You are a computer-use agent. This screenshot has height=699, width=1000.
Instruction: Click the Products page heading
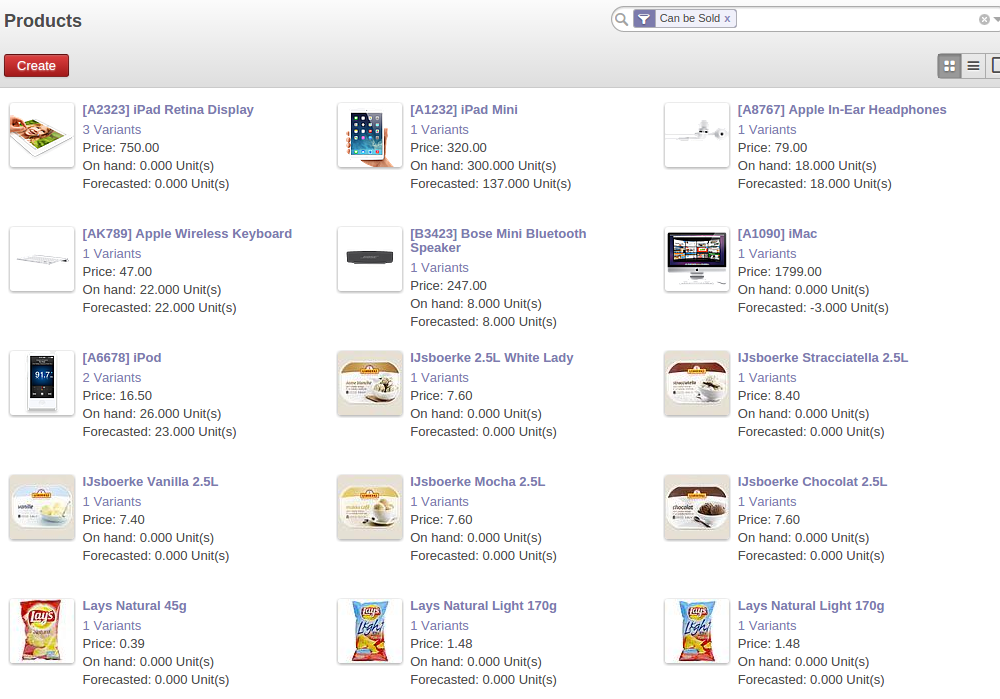coord(43,20)
